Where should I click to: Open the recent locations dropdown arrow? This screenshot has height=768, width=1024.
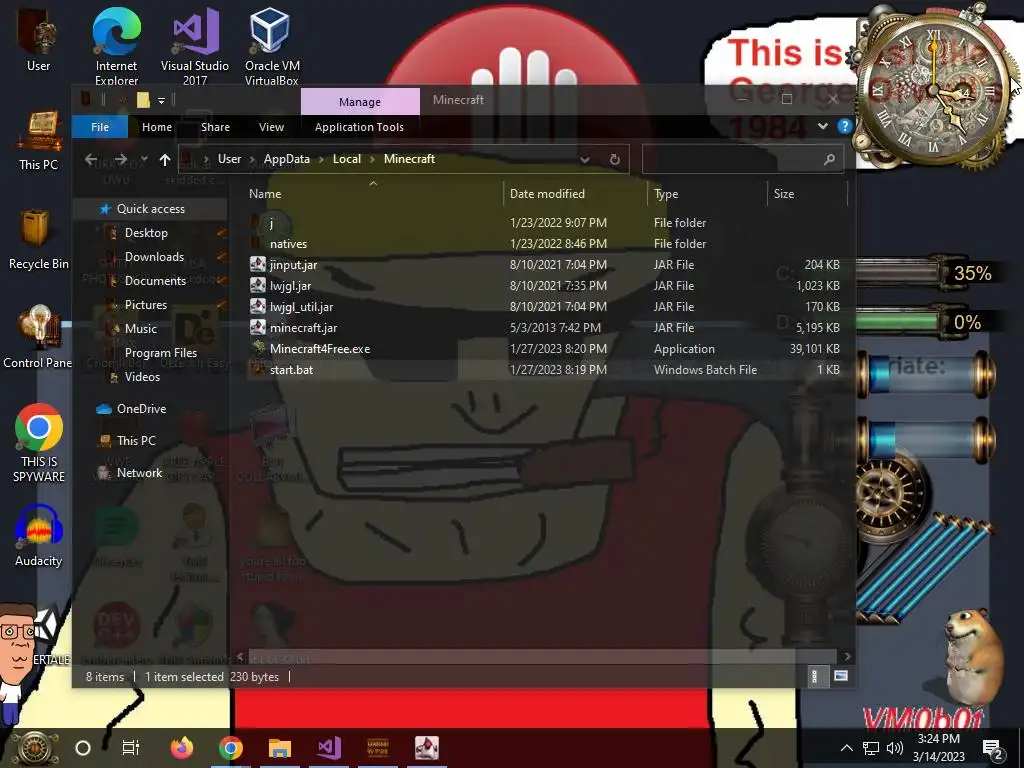pos(144,159)
